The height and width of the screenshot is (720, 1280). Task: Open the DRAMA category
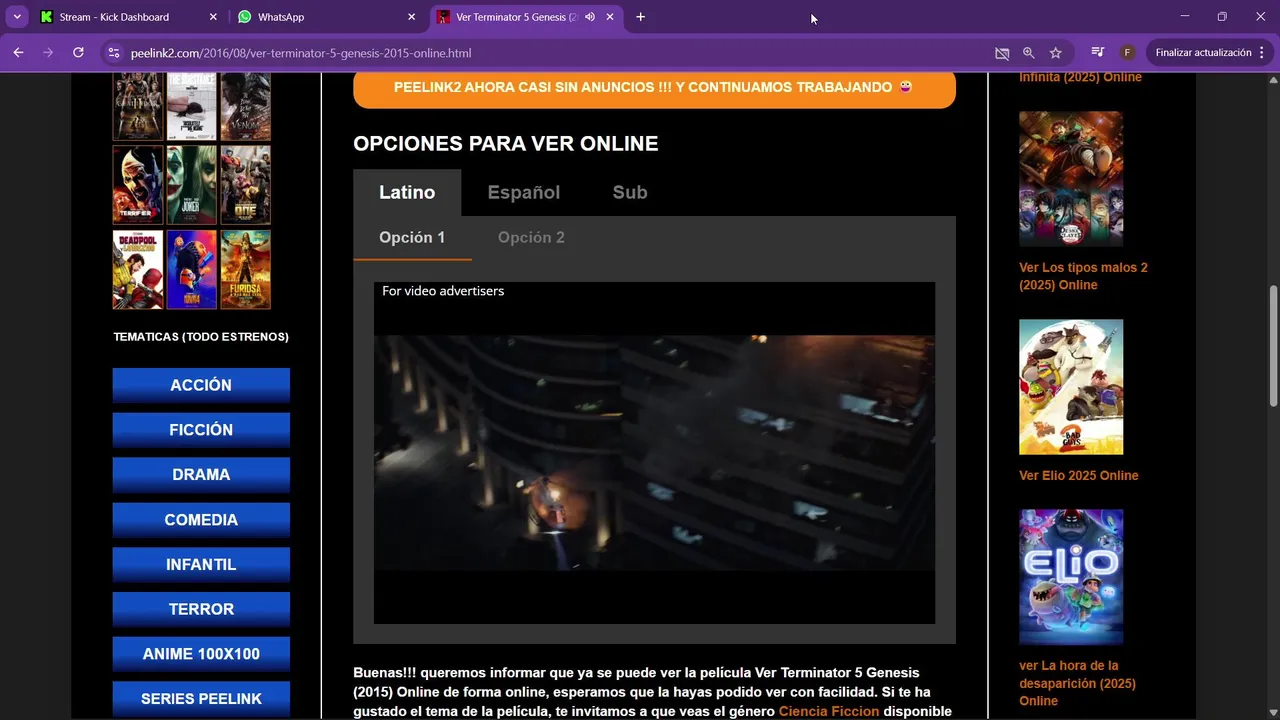click(x=201, y=475)
